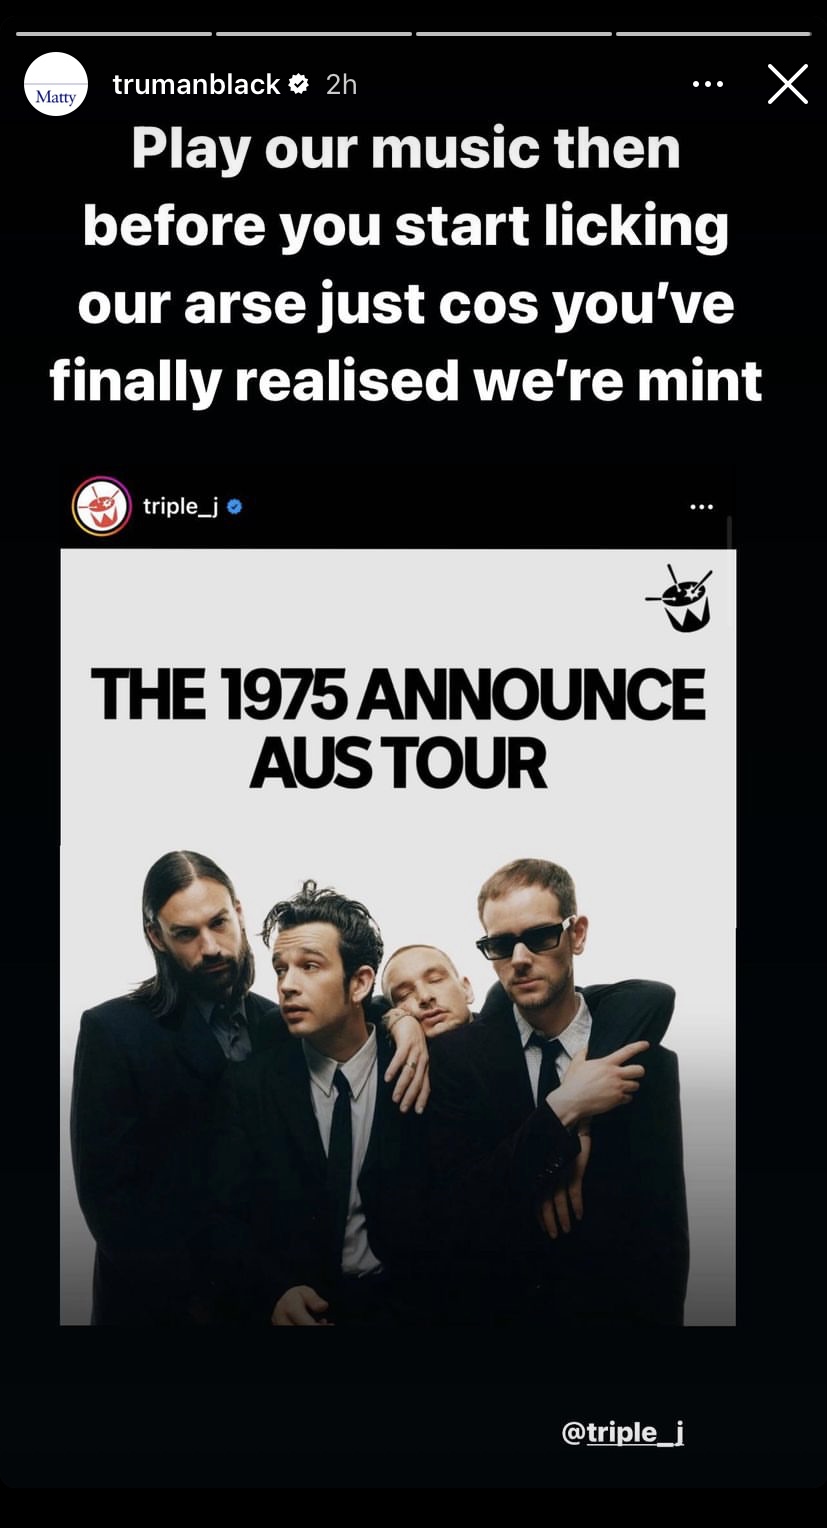This screenshot has width=827, height=1528.
Task: Click the triple j drum logo in image
Action: pos(680,599)
